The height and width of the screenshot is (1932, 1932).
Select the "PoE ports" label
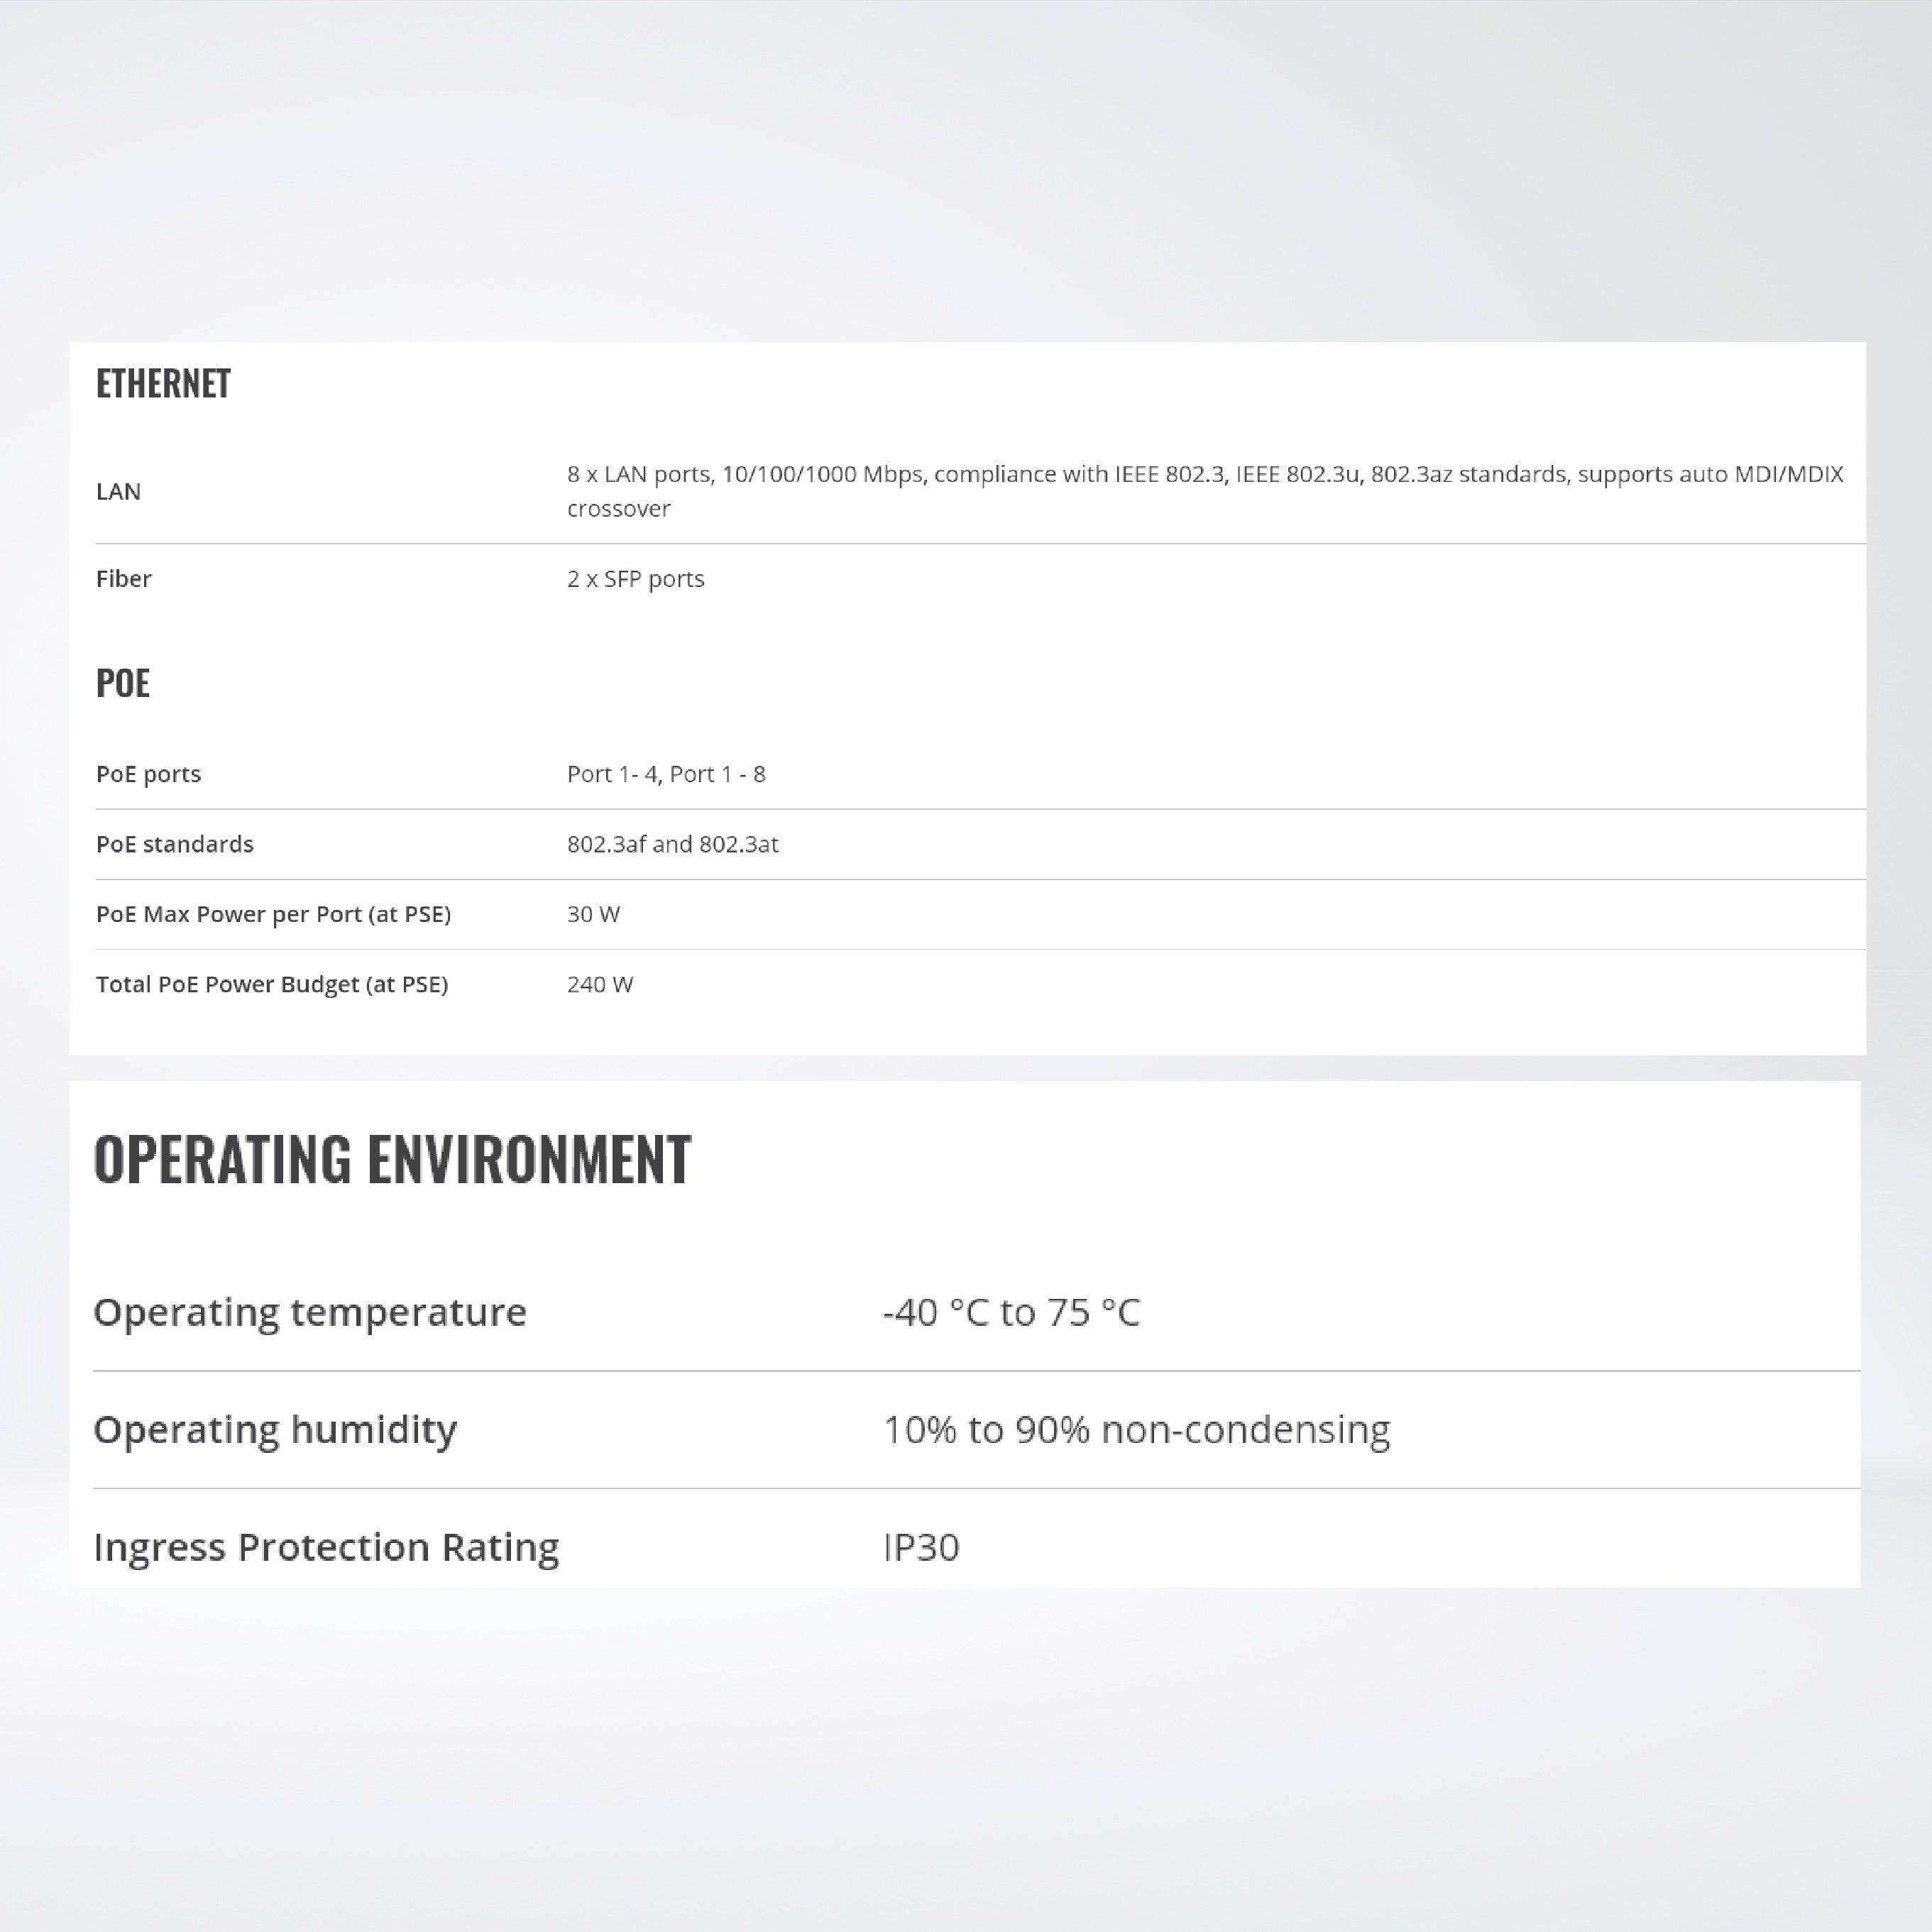tap(148, 774)
